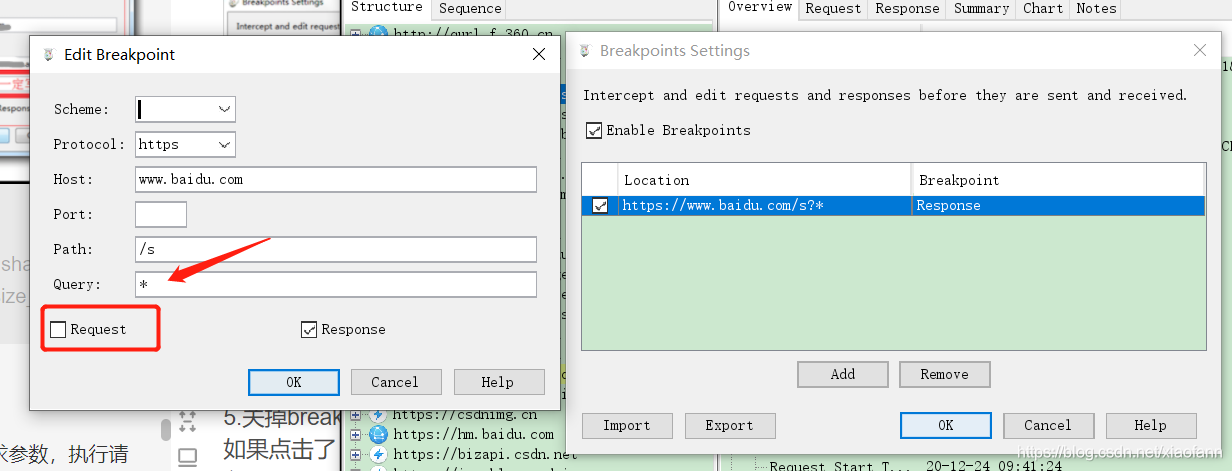The image size is (1232, 471).
Task: Open the Summary tab
Action: pyautogui.click(x=981, y=9)
